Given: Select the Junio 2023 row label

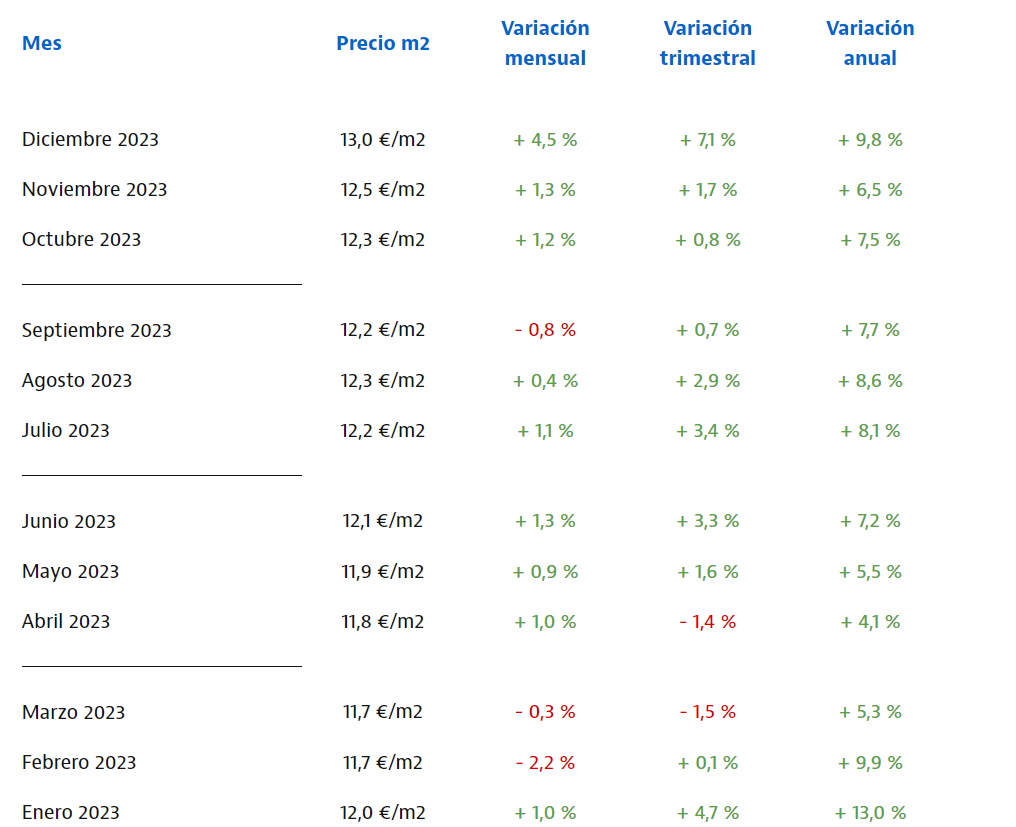Looking at the screenshot, I should click(x=69, y=522).
